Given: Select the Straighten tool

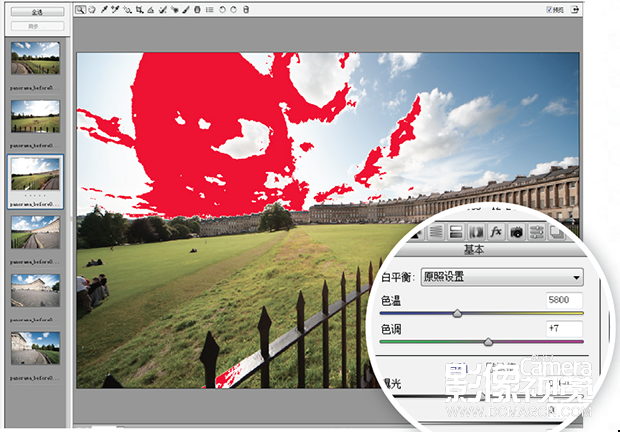Looking at the screenshot, I should click(x=151, y=10).
